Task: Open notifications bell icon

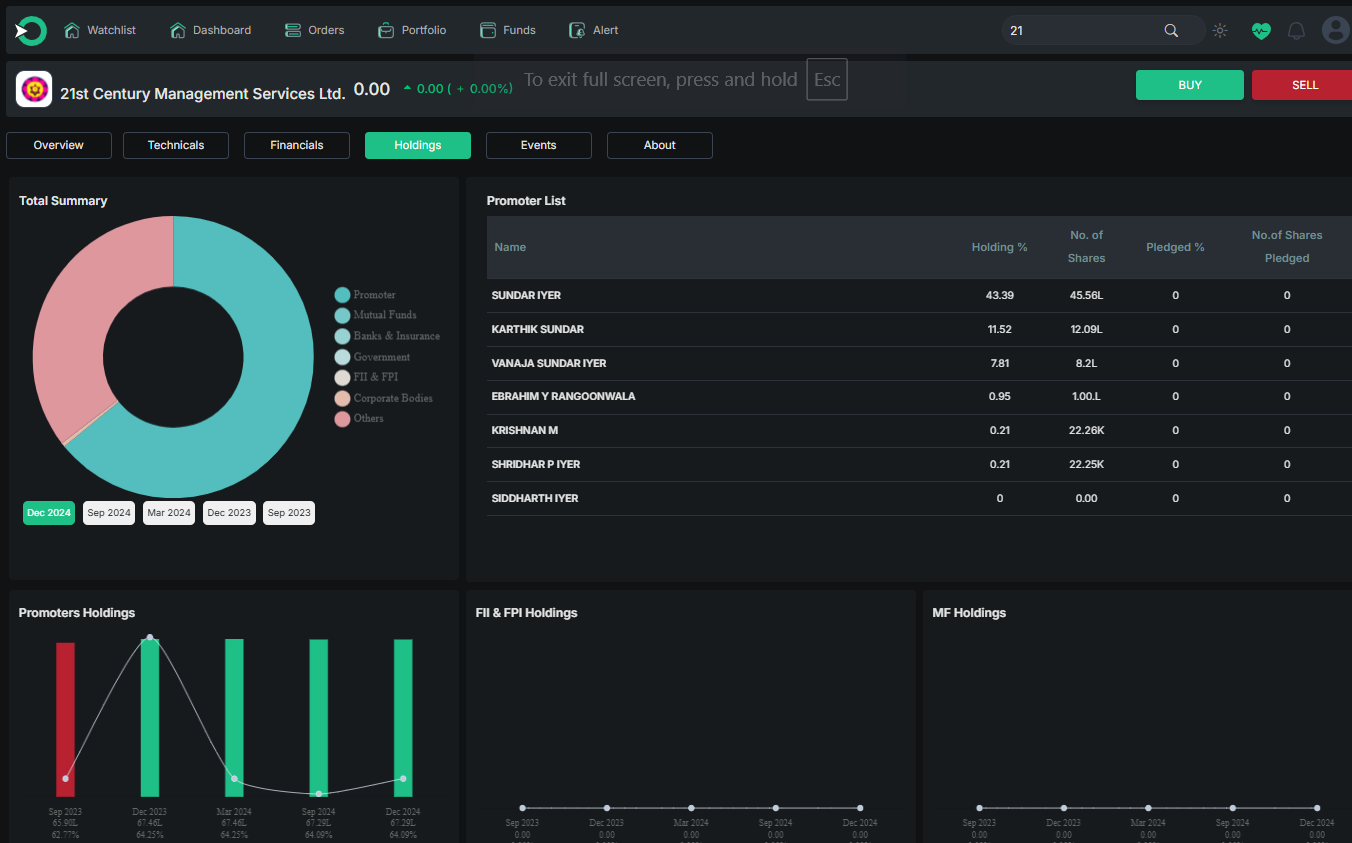Action: [1296, 31]
